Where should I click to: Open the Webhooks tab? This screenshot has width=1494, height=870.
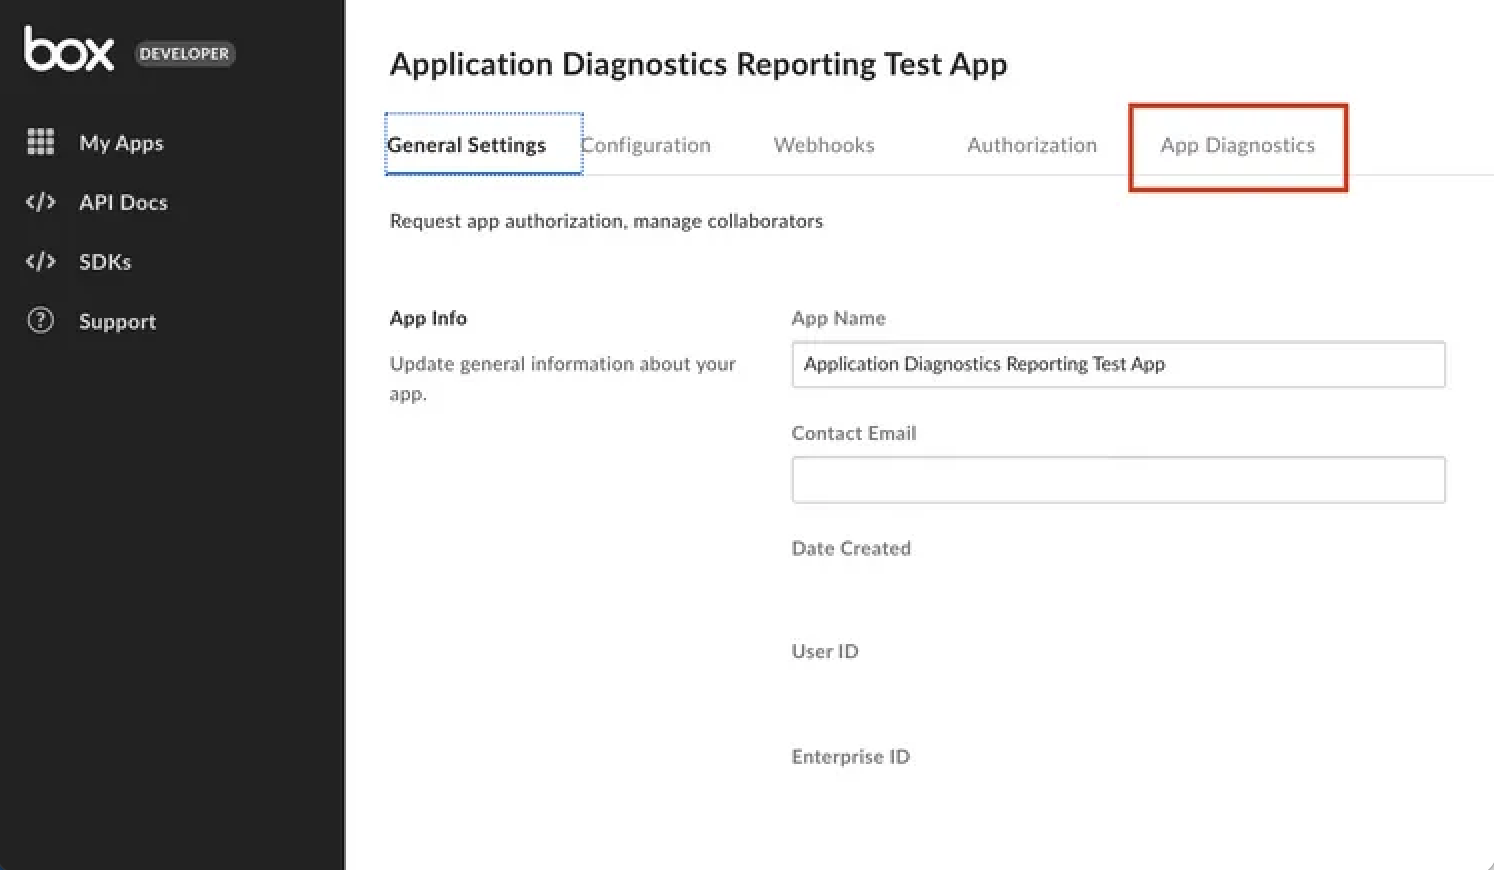[824, 145]
